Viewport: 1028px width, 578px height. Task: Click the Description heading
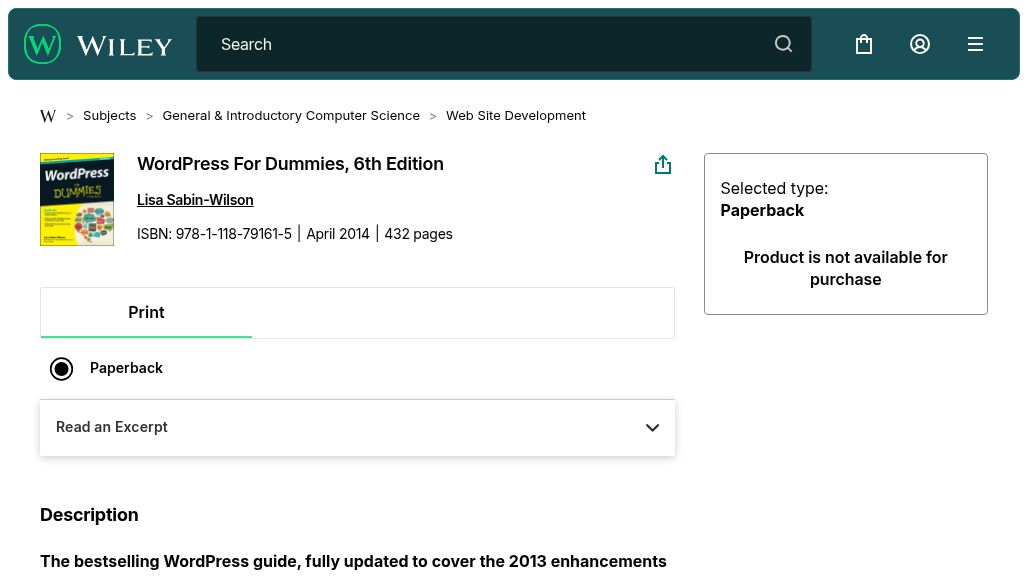(89, 515)
